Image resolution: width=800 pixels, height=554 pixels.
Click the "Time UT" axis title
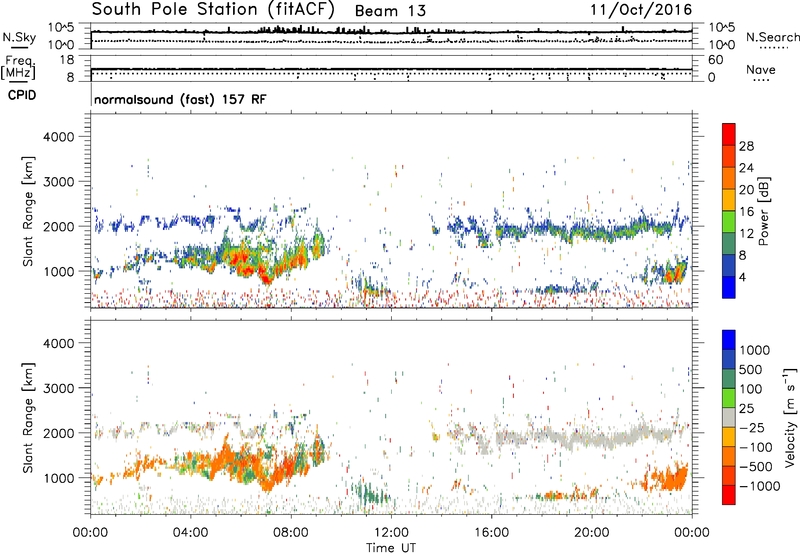click(391, 548)
